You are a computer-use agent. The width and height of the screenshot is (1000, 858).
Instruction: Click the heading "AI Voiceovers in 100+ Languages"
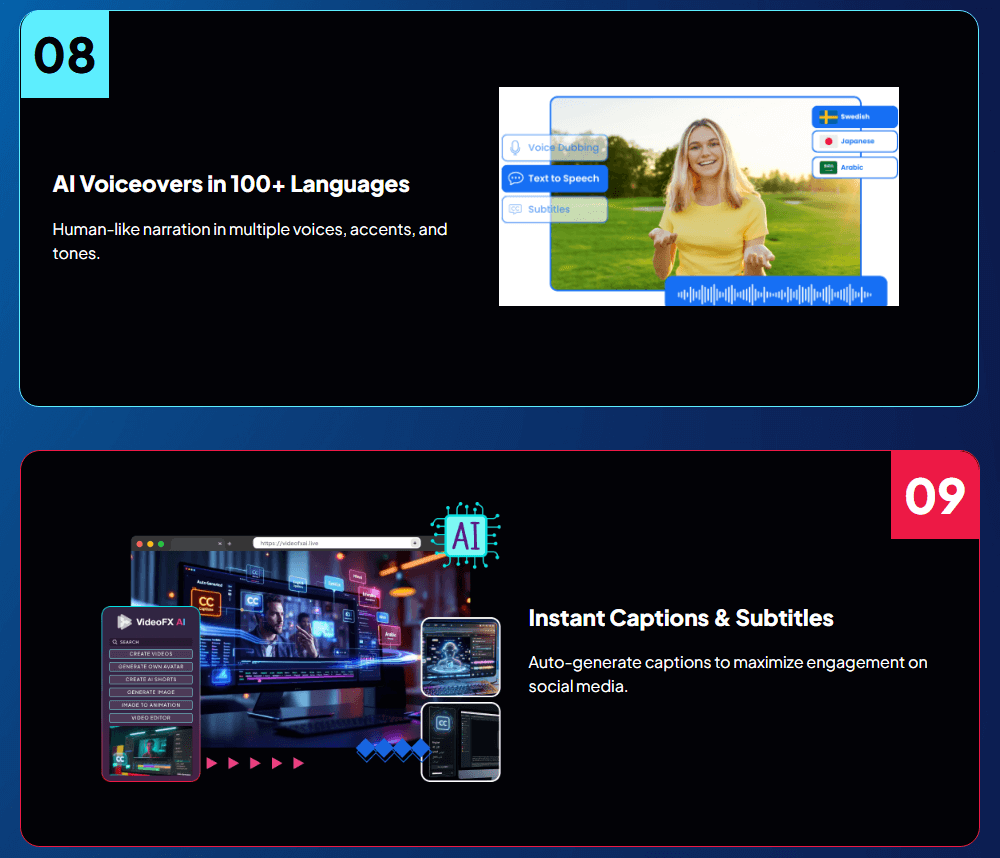tap(231, 184)
